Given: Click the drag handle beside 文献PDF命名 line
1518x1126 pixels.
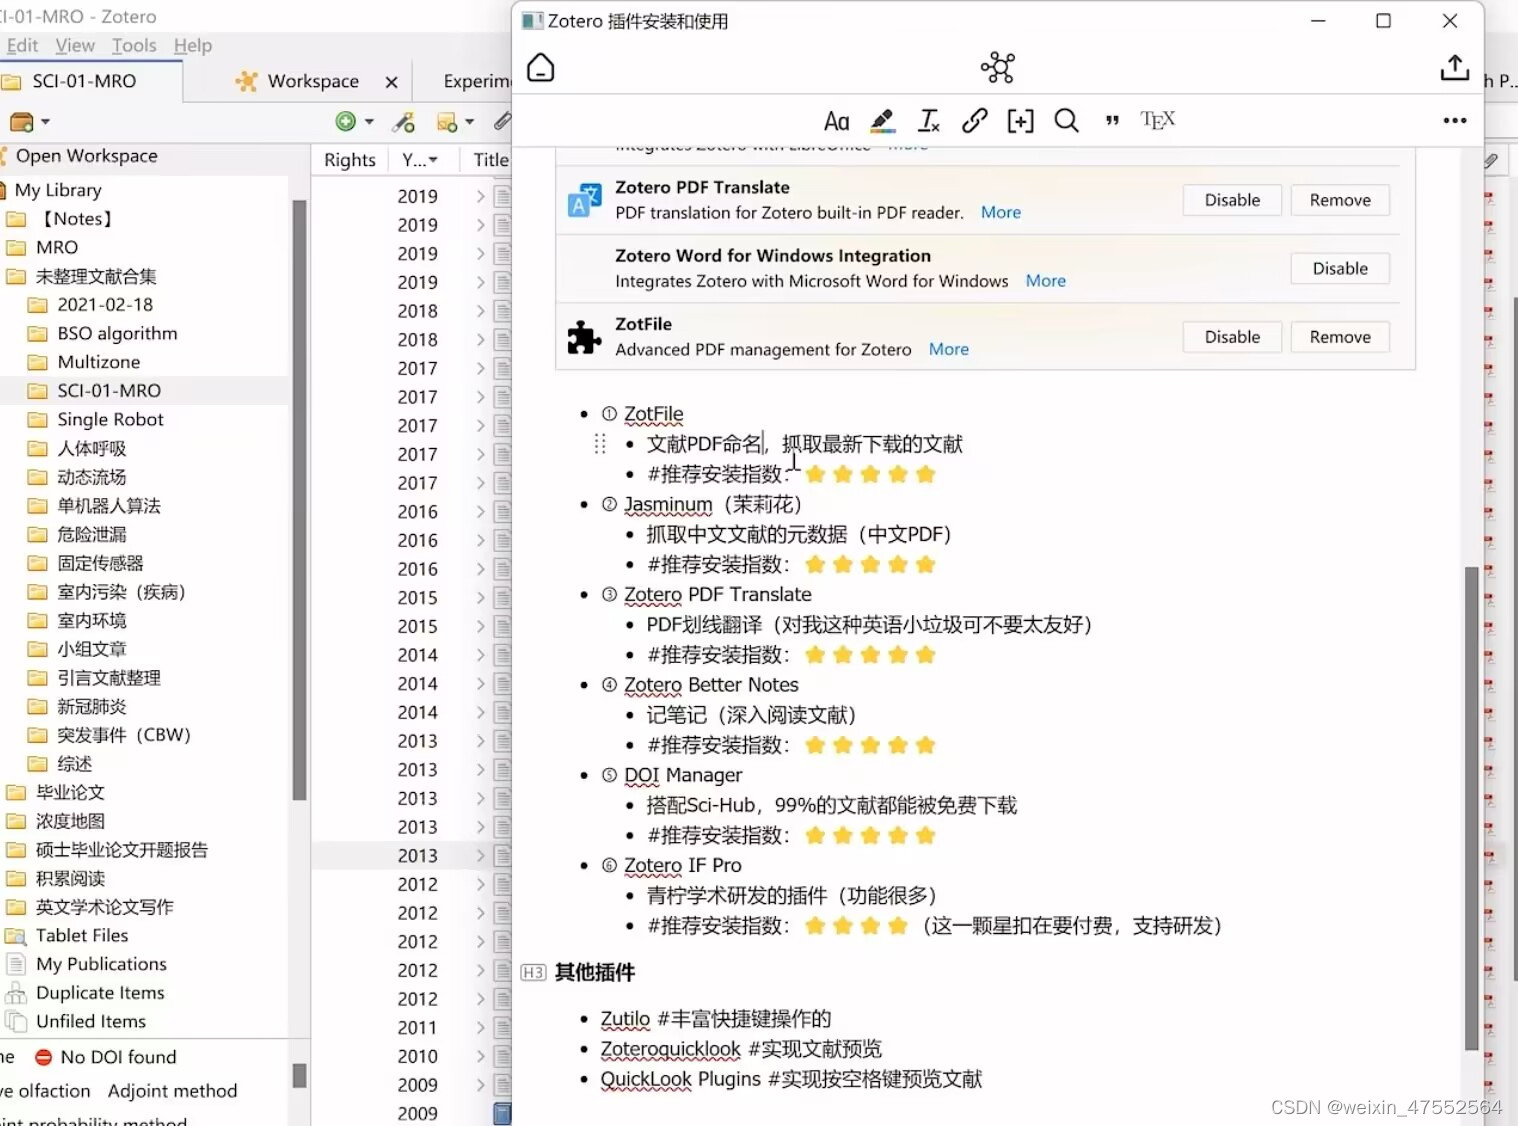Looking at the screenshot, I should point(600,444).
